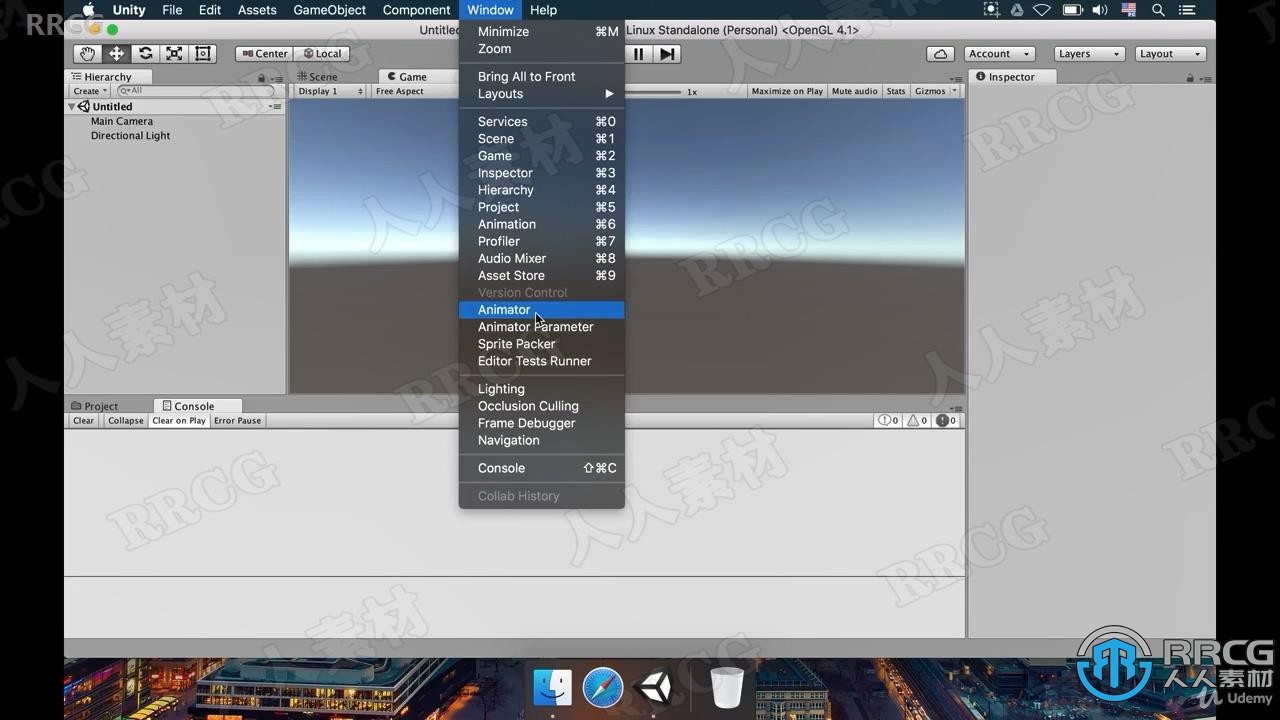This screenshot has height=720, width=1280.
Task: Choose Profiler from Window menu
Action: [541, 241]
